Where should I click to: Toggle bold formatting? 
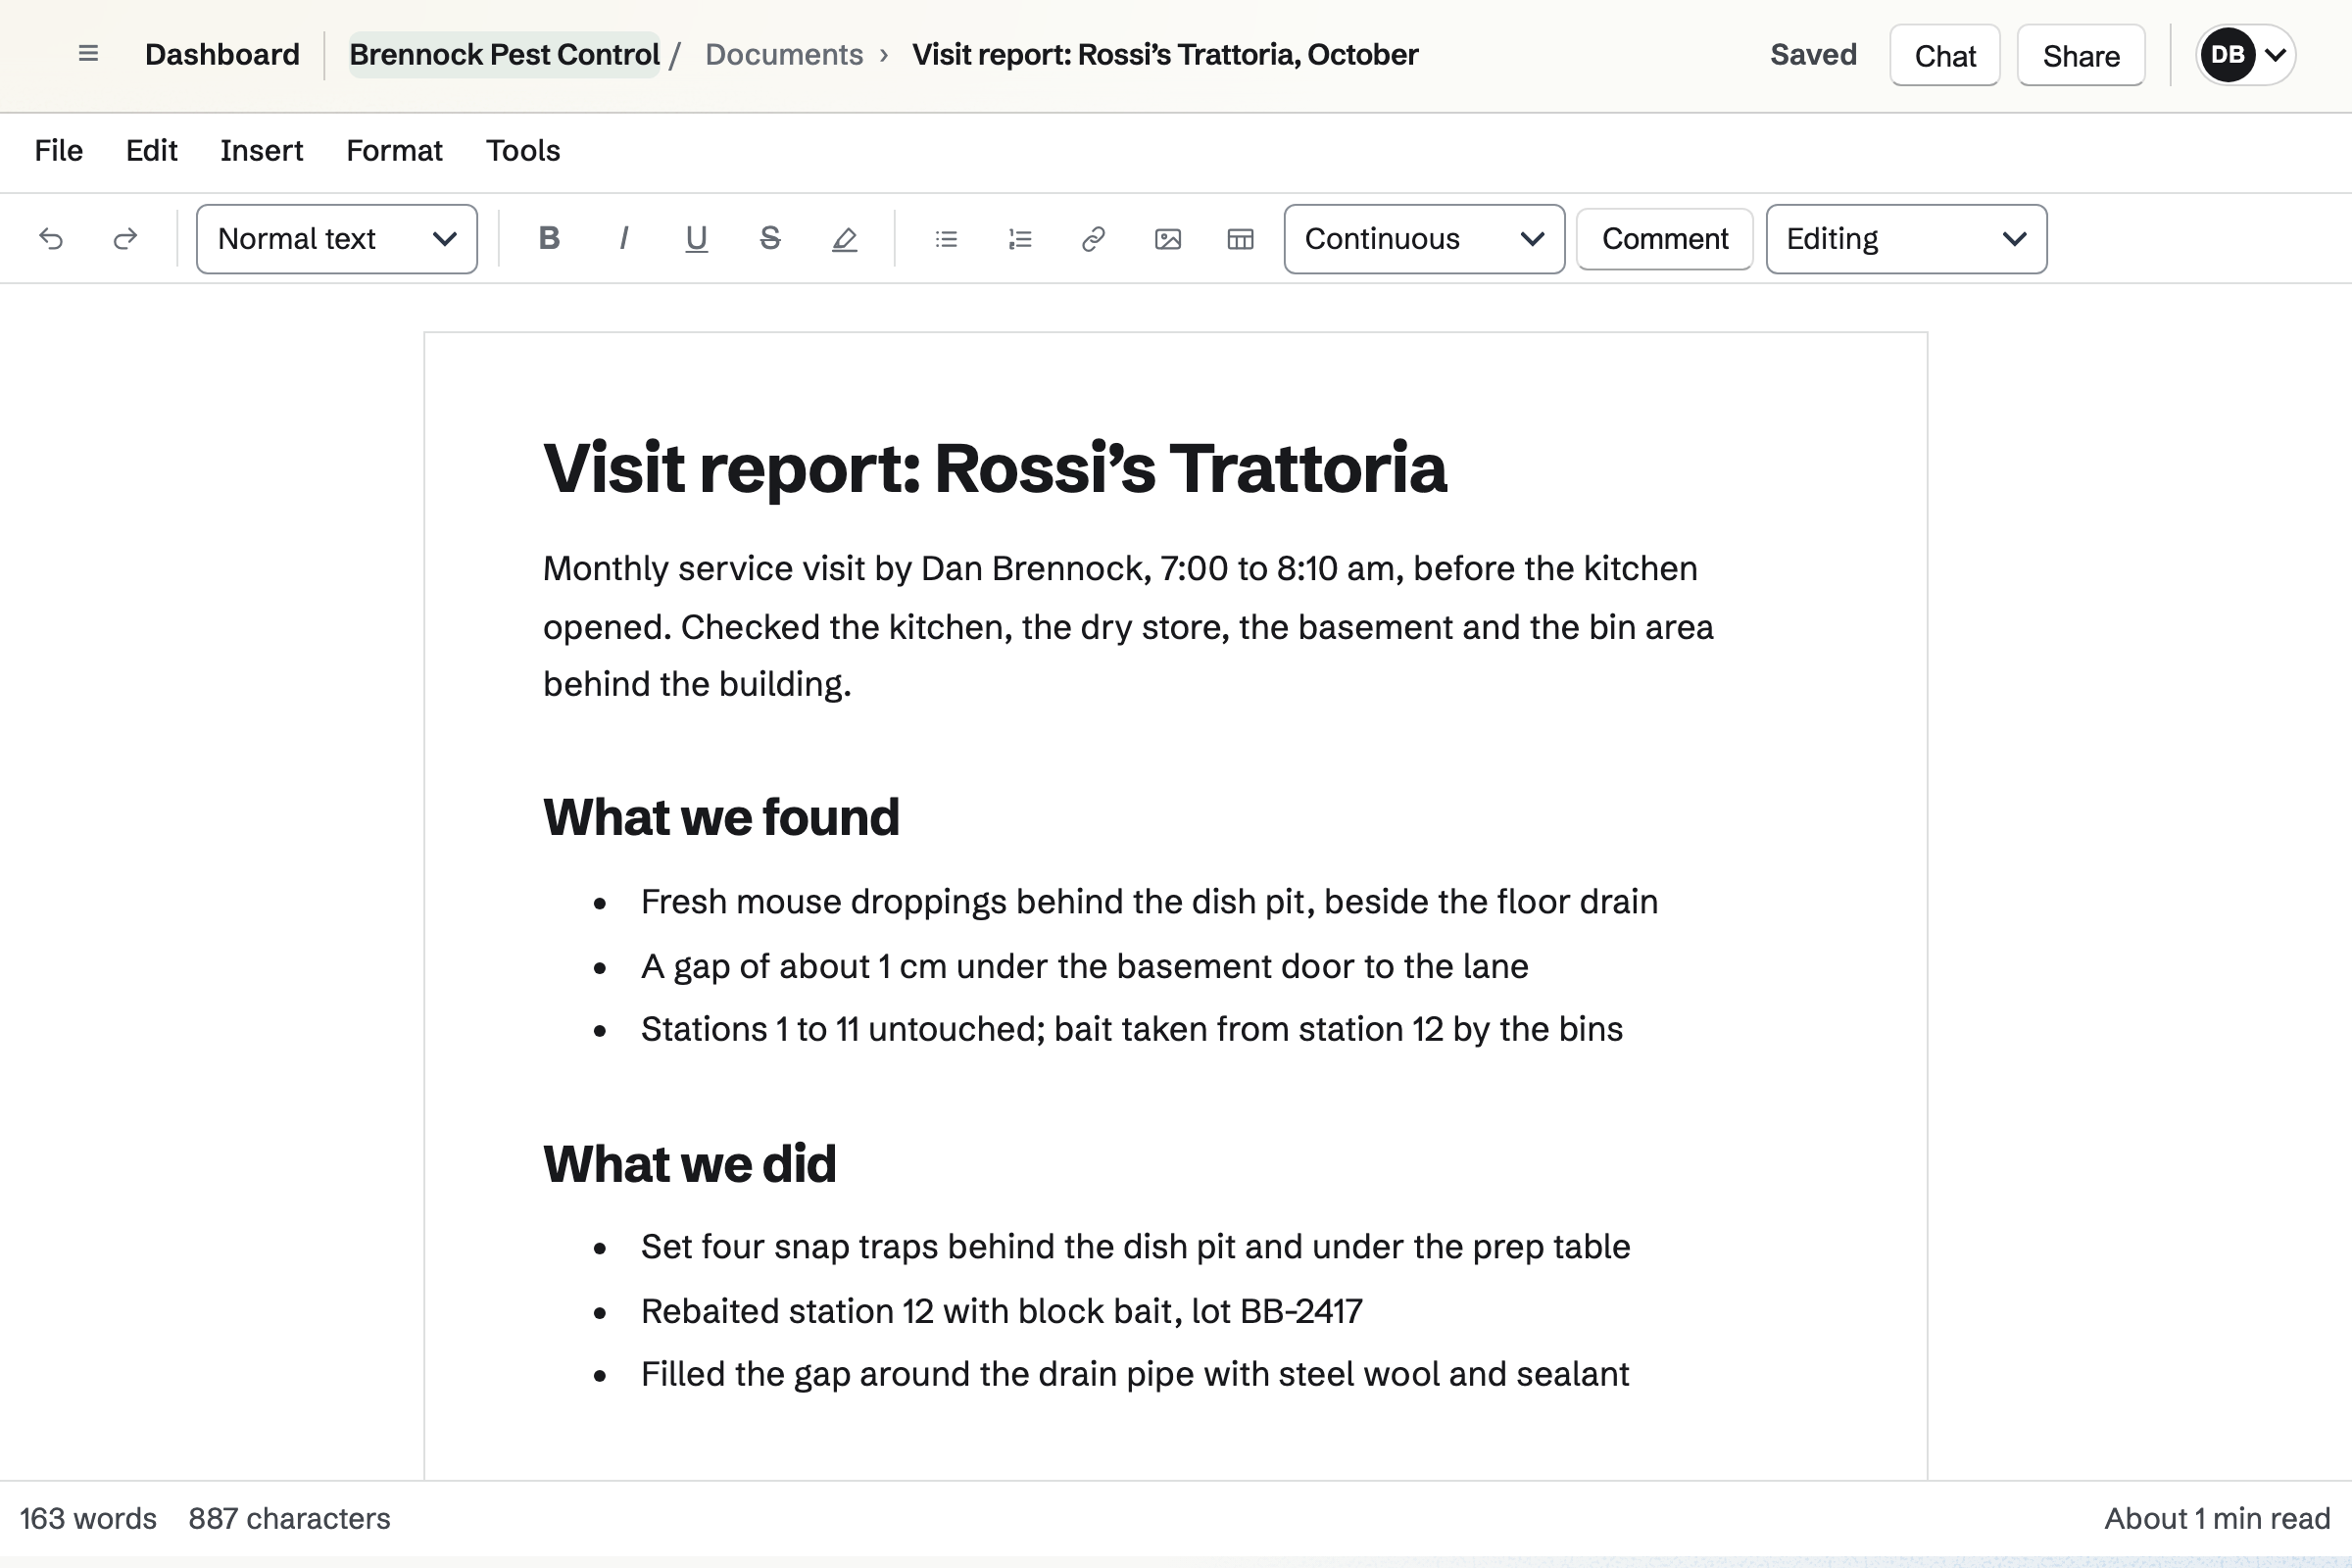[x=549, y=239]
